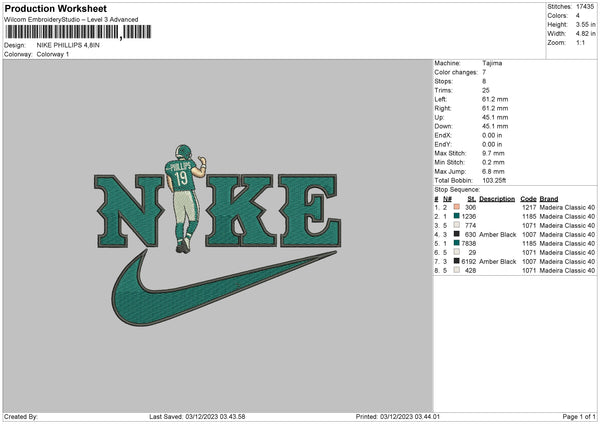Click the Machine value Tajima
The height and width of the screenshot is (424, 600).
click(492, 63)
